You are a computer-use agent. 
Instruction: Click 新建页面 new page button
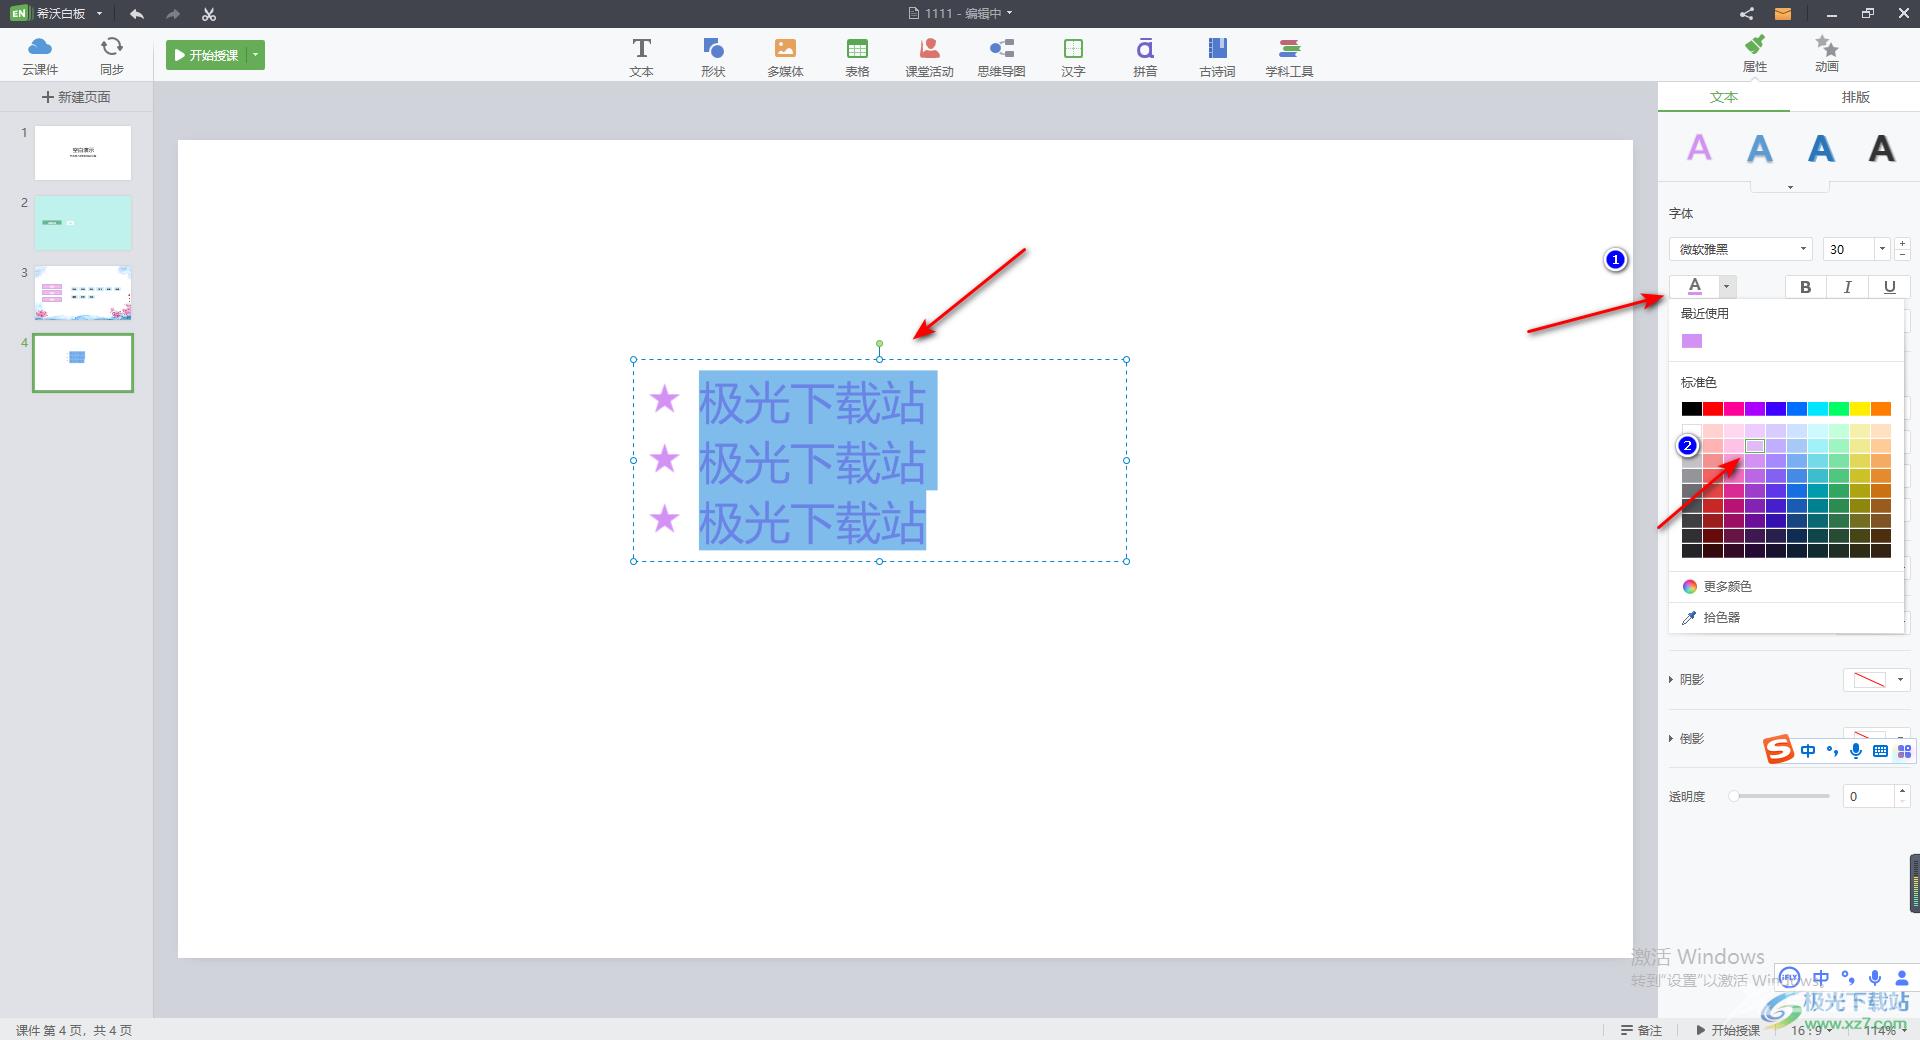pos(76,97)
